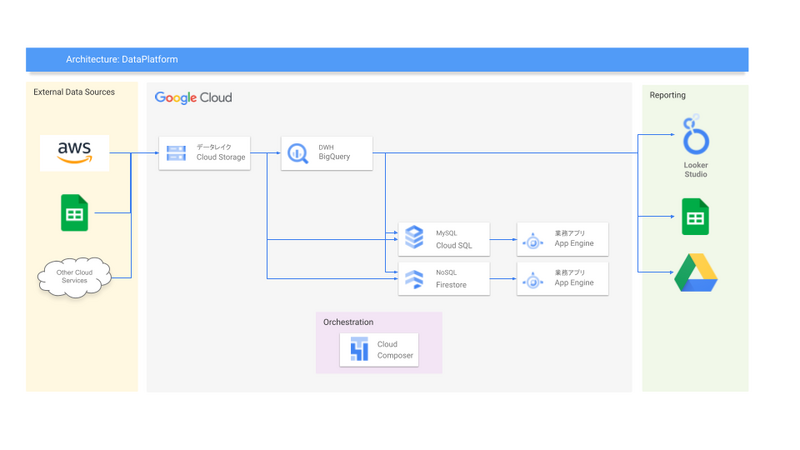Screen dimensions: 800x450
Task: Click the Cloud Composer text label
Action: (395, 350)
